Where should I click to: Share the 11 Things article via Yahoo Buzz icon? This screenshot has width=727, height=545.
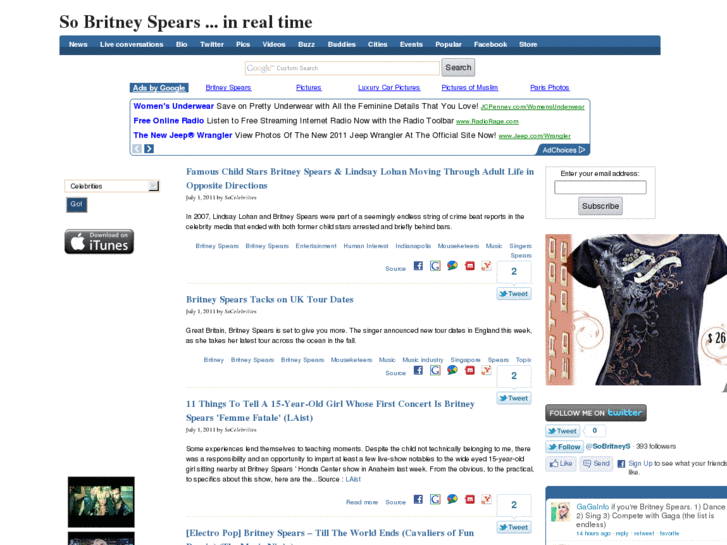(x=486, y=499)
